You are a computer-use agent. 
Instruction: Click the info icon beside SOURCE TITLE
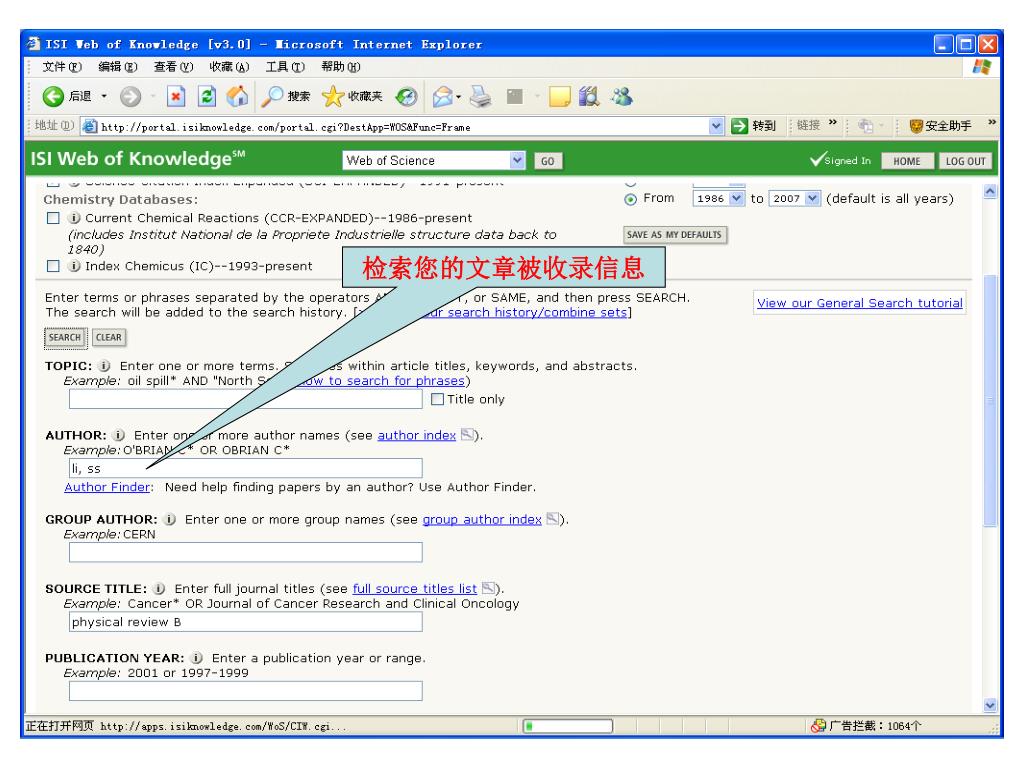[159, 588]
